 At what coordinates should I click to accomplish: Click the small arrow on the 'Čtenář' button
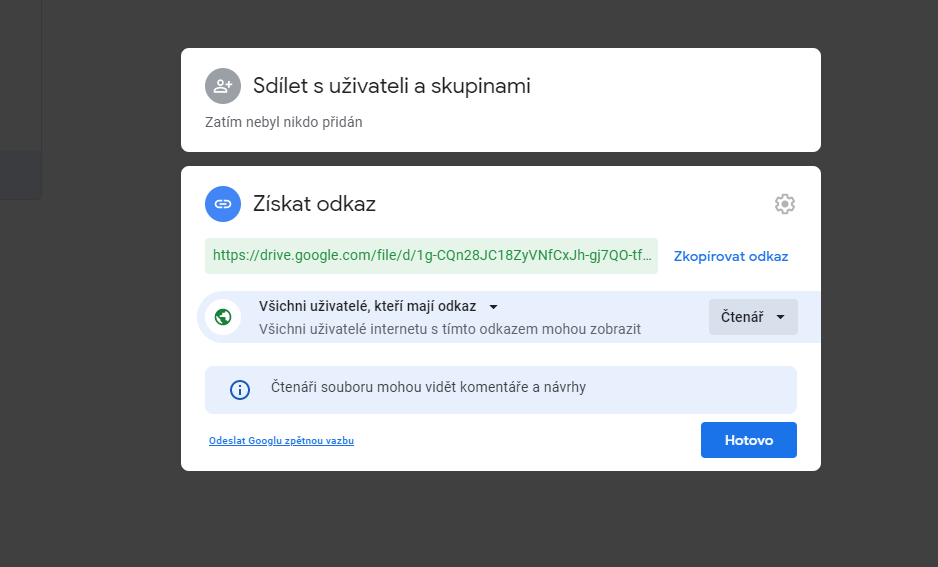pyautogui.click(x=780, y=317)
